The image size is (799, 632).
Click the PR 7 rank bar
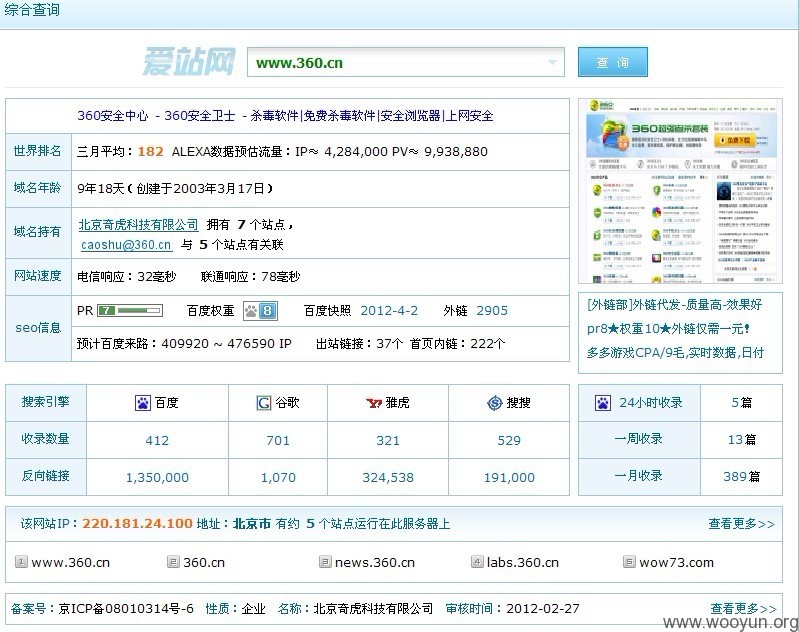[x=130, y=310]
